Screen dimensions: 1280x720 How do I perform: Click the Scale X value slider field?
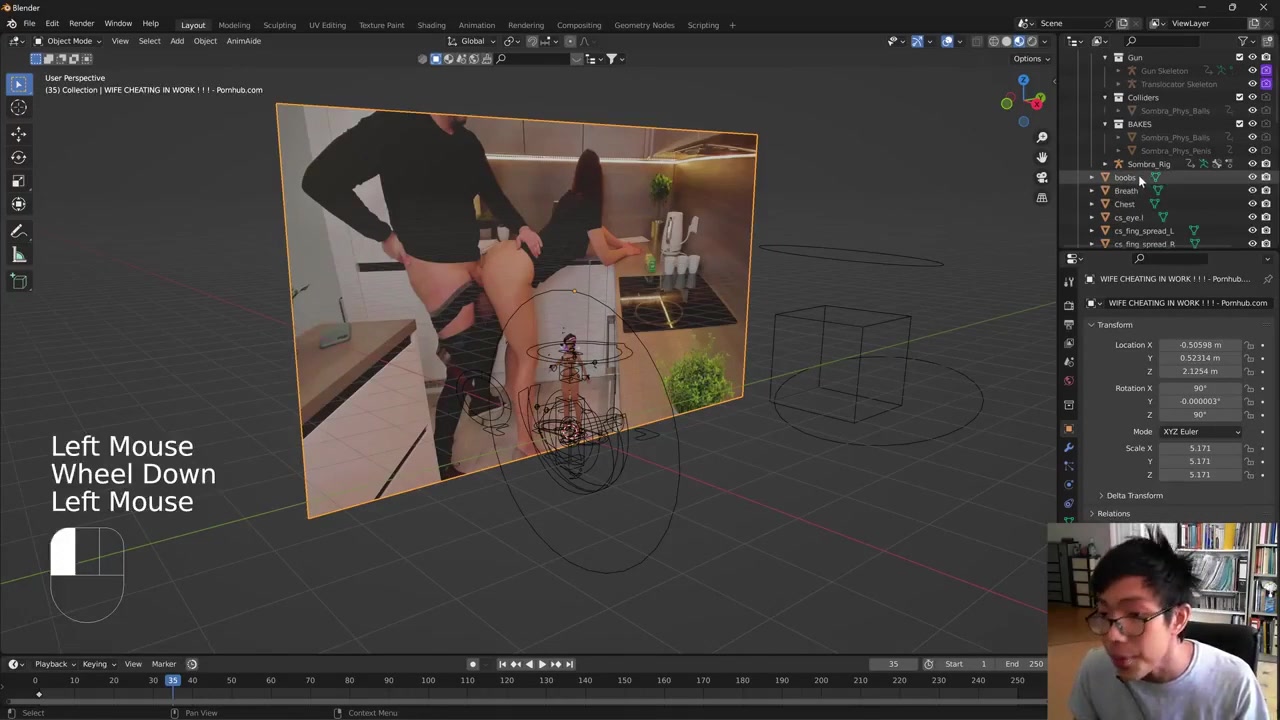coord(1200,448)
